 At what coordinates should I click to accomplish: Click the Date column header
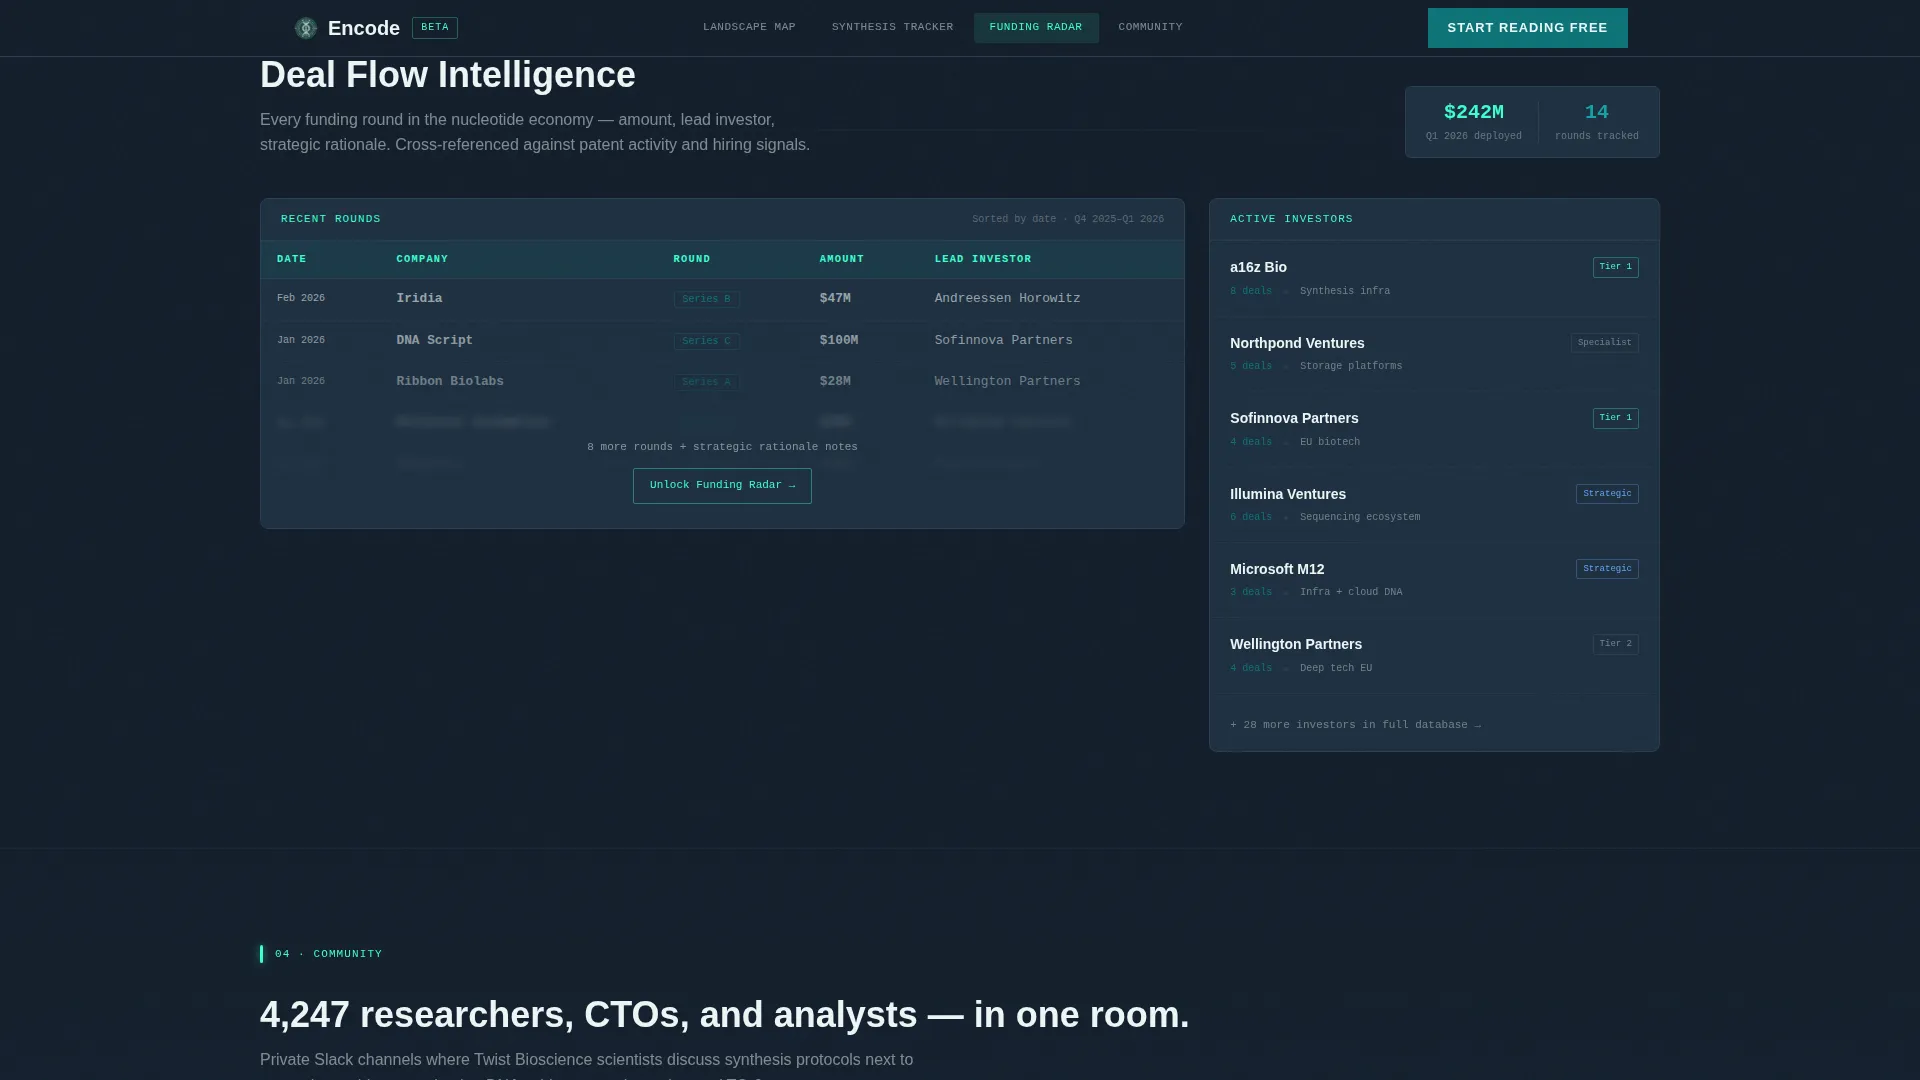[292, 259]
